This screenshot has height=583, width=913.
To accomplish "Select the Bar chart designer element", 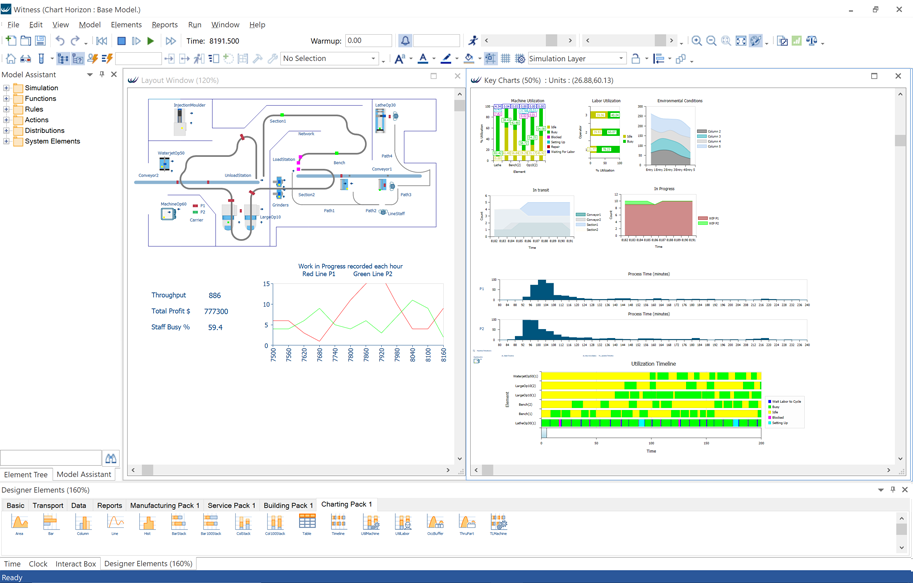I will tap(51, 524).
